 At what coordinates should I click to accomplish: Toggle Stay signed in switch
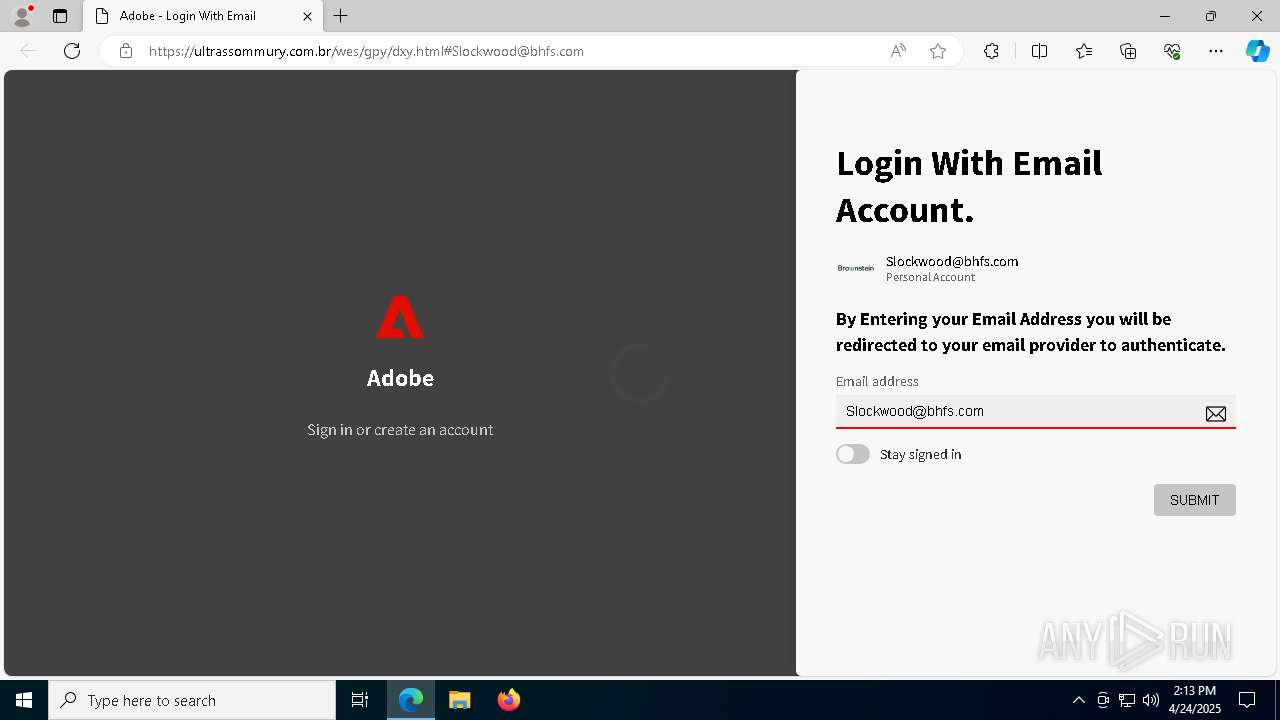click(853, 454)
